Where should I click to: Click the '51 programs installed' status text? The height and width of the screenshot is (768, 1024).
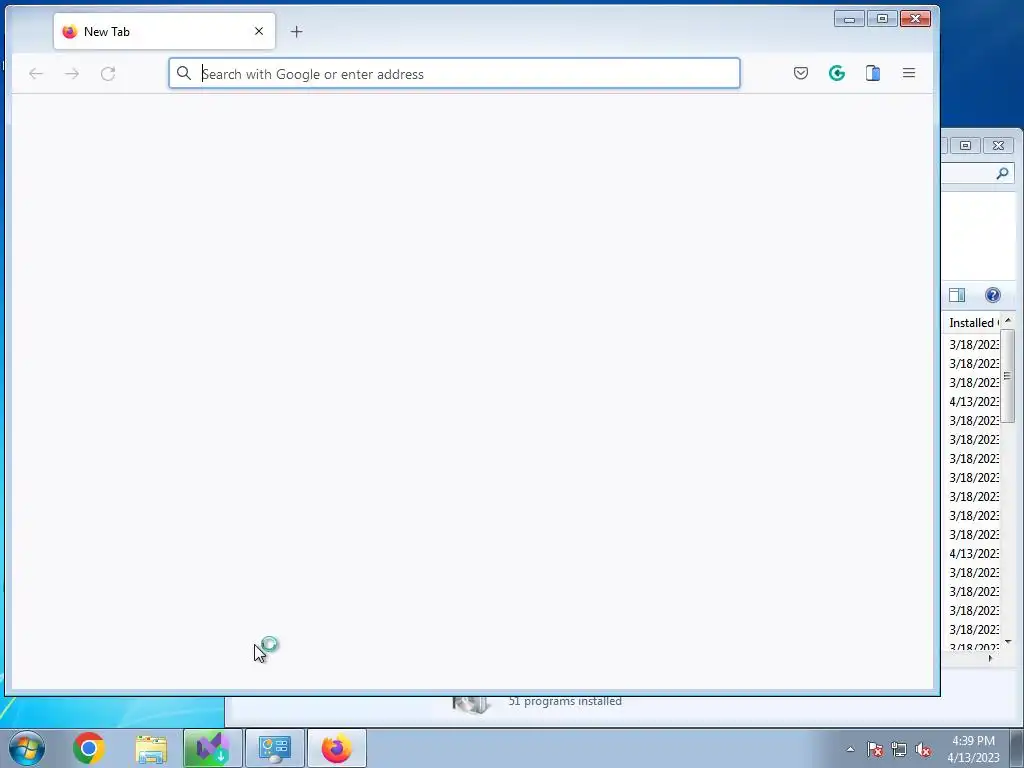click(x=565, y=701)
